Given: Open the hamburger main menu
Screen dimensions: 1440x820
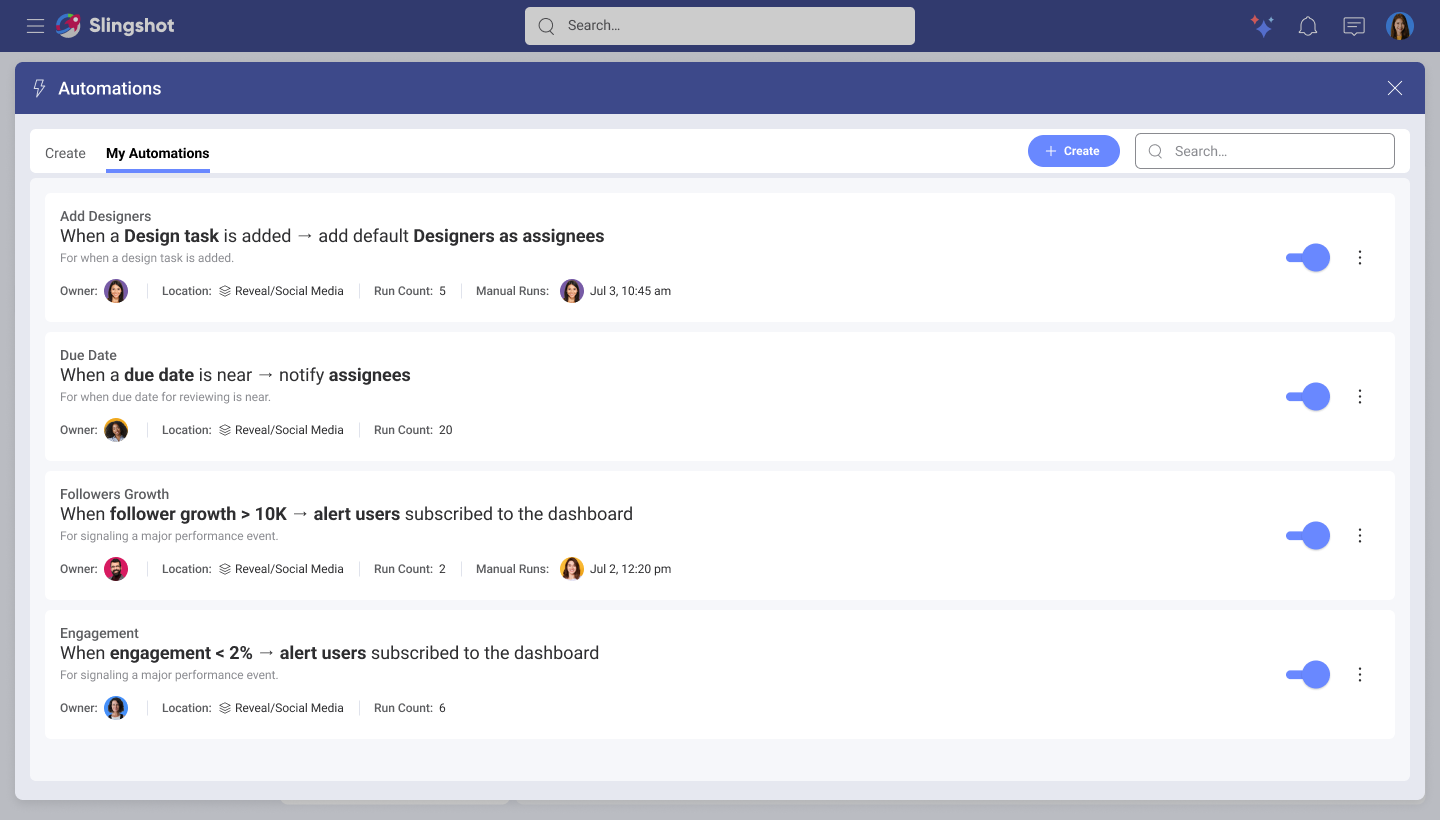Looking at the screenshot, I should tap(35, 26).
